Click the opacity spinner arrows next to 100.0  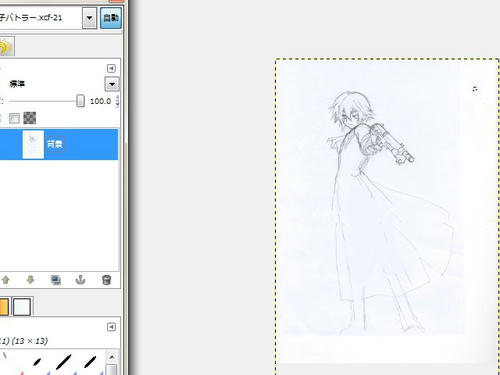(117, 101)
